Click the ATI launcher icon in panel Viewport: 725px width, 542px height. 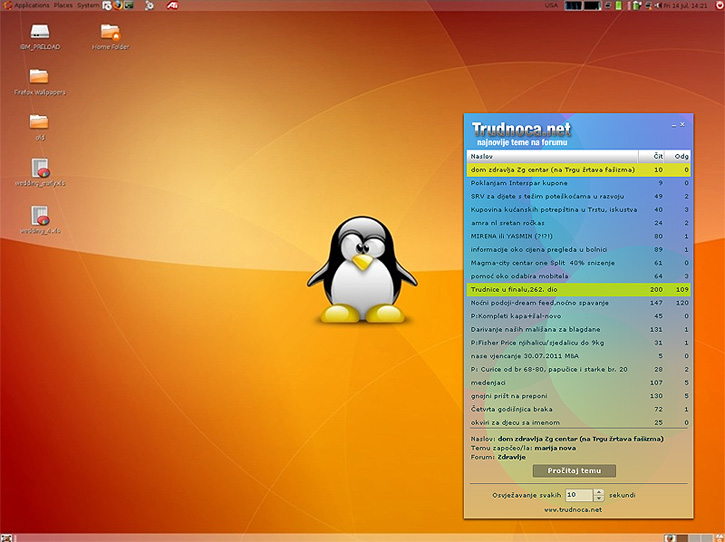coord(172,6)
